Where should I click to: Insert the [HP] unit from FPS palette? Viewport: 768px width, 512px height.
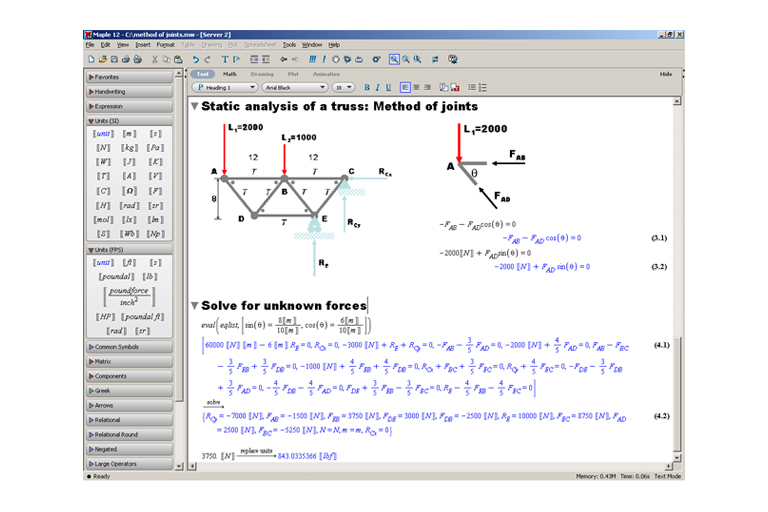pos(105,317)
